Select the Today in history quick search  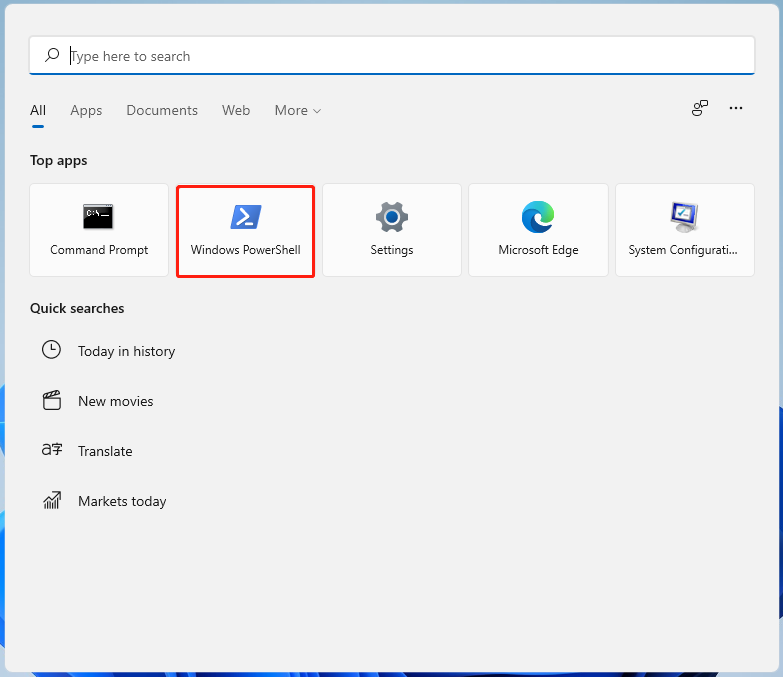(x=108, y=351)
